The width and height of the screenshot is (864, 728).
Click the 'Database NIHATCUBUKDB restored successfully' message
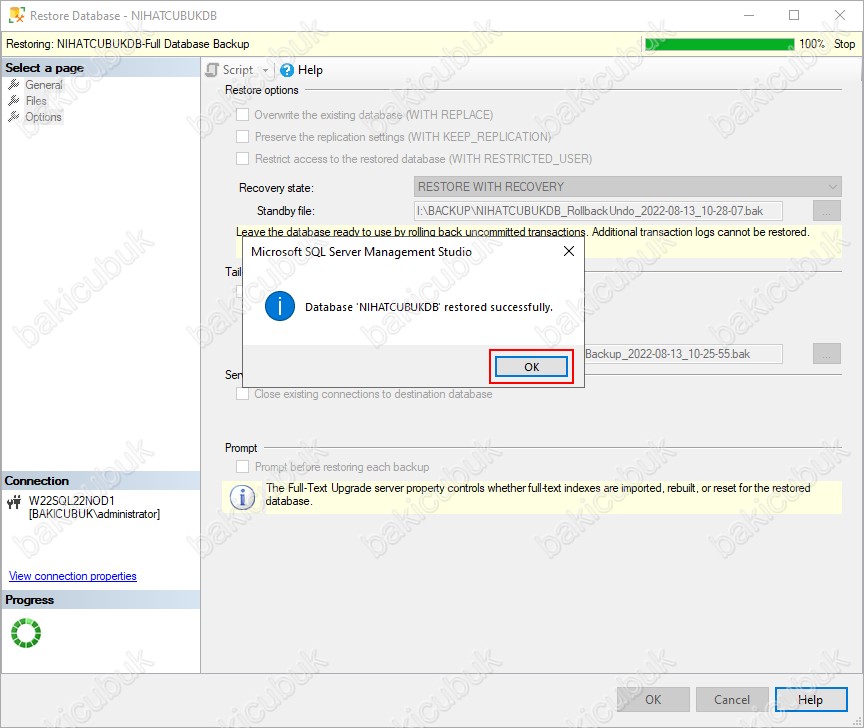click(429, 307)
